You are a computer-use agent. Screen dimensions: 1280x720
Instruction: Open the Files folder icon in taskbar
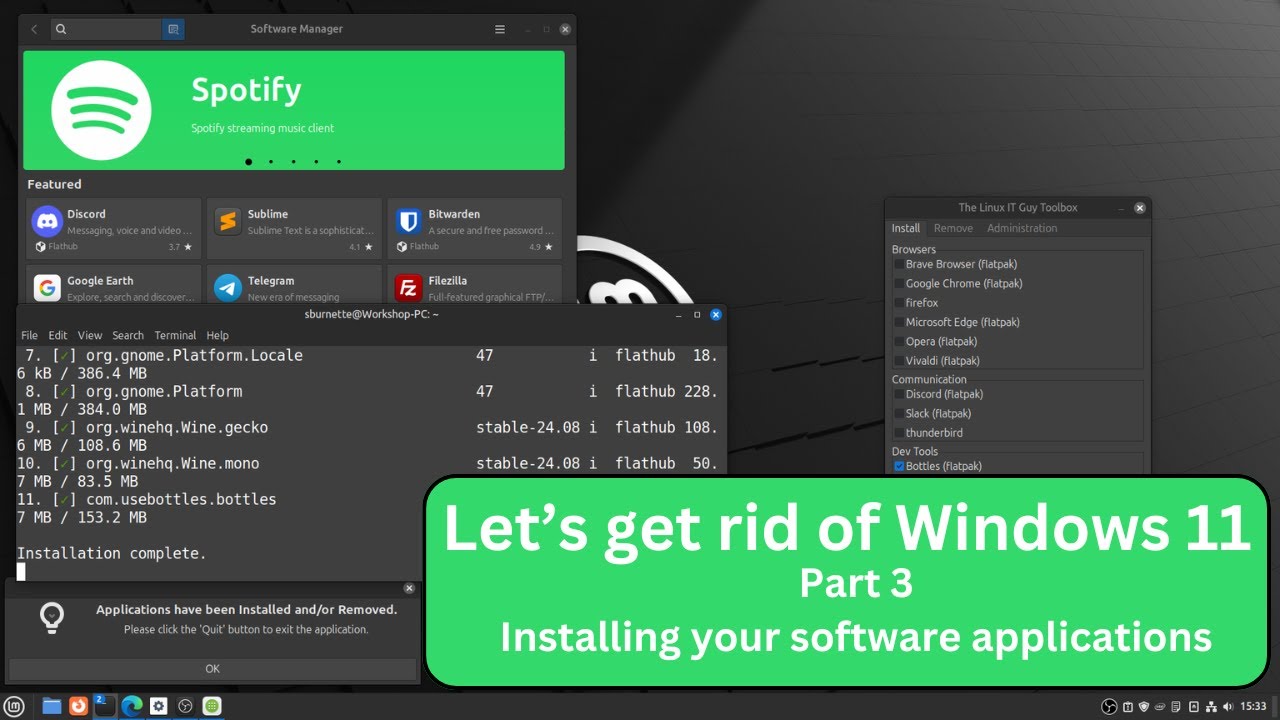(52, 706)
